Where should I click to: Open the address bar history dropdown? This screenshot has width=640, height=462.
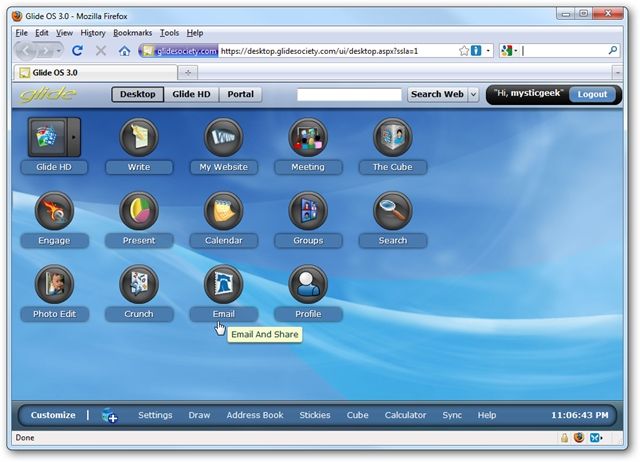[488, 51]
